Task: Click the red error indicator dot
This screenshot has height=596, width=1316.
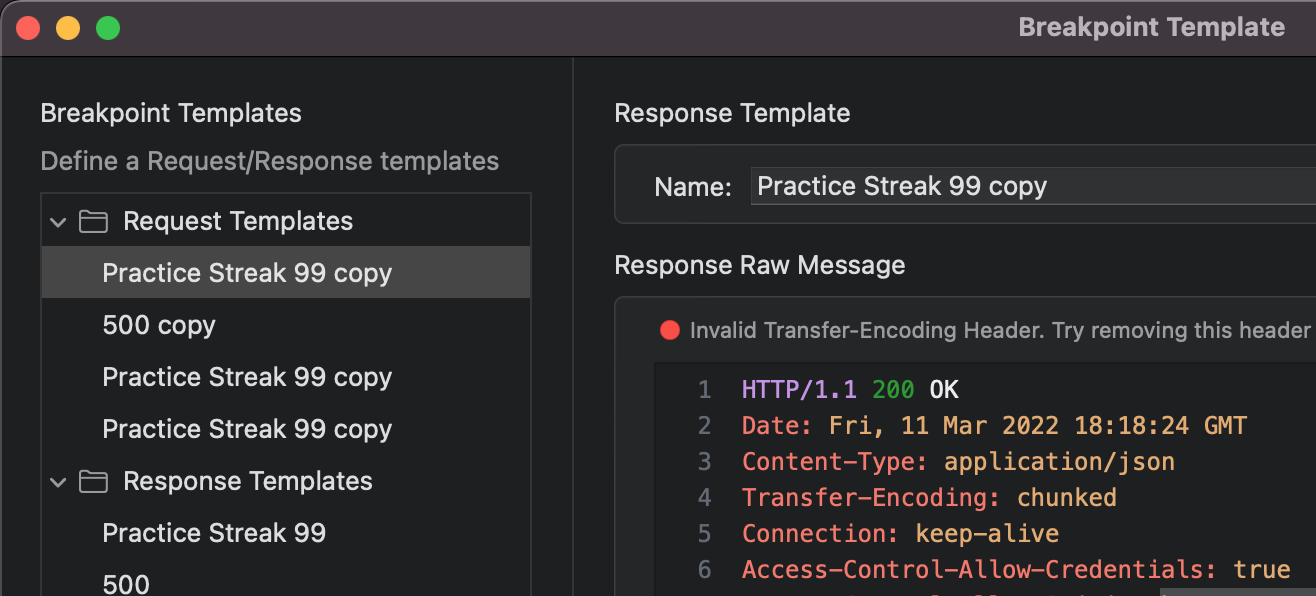Action: [669, 330]
